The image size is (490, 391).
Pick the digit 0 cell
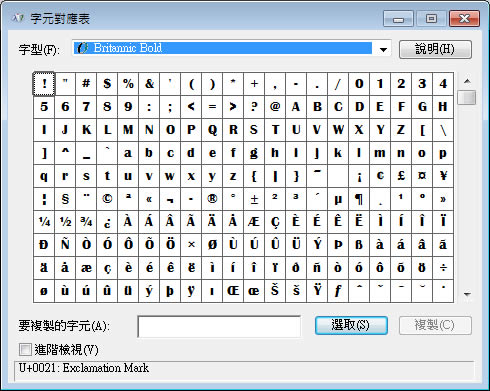(x=359, y=84)
